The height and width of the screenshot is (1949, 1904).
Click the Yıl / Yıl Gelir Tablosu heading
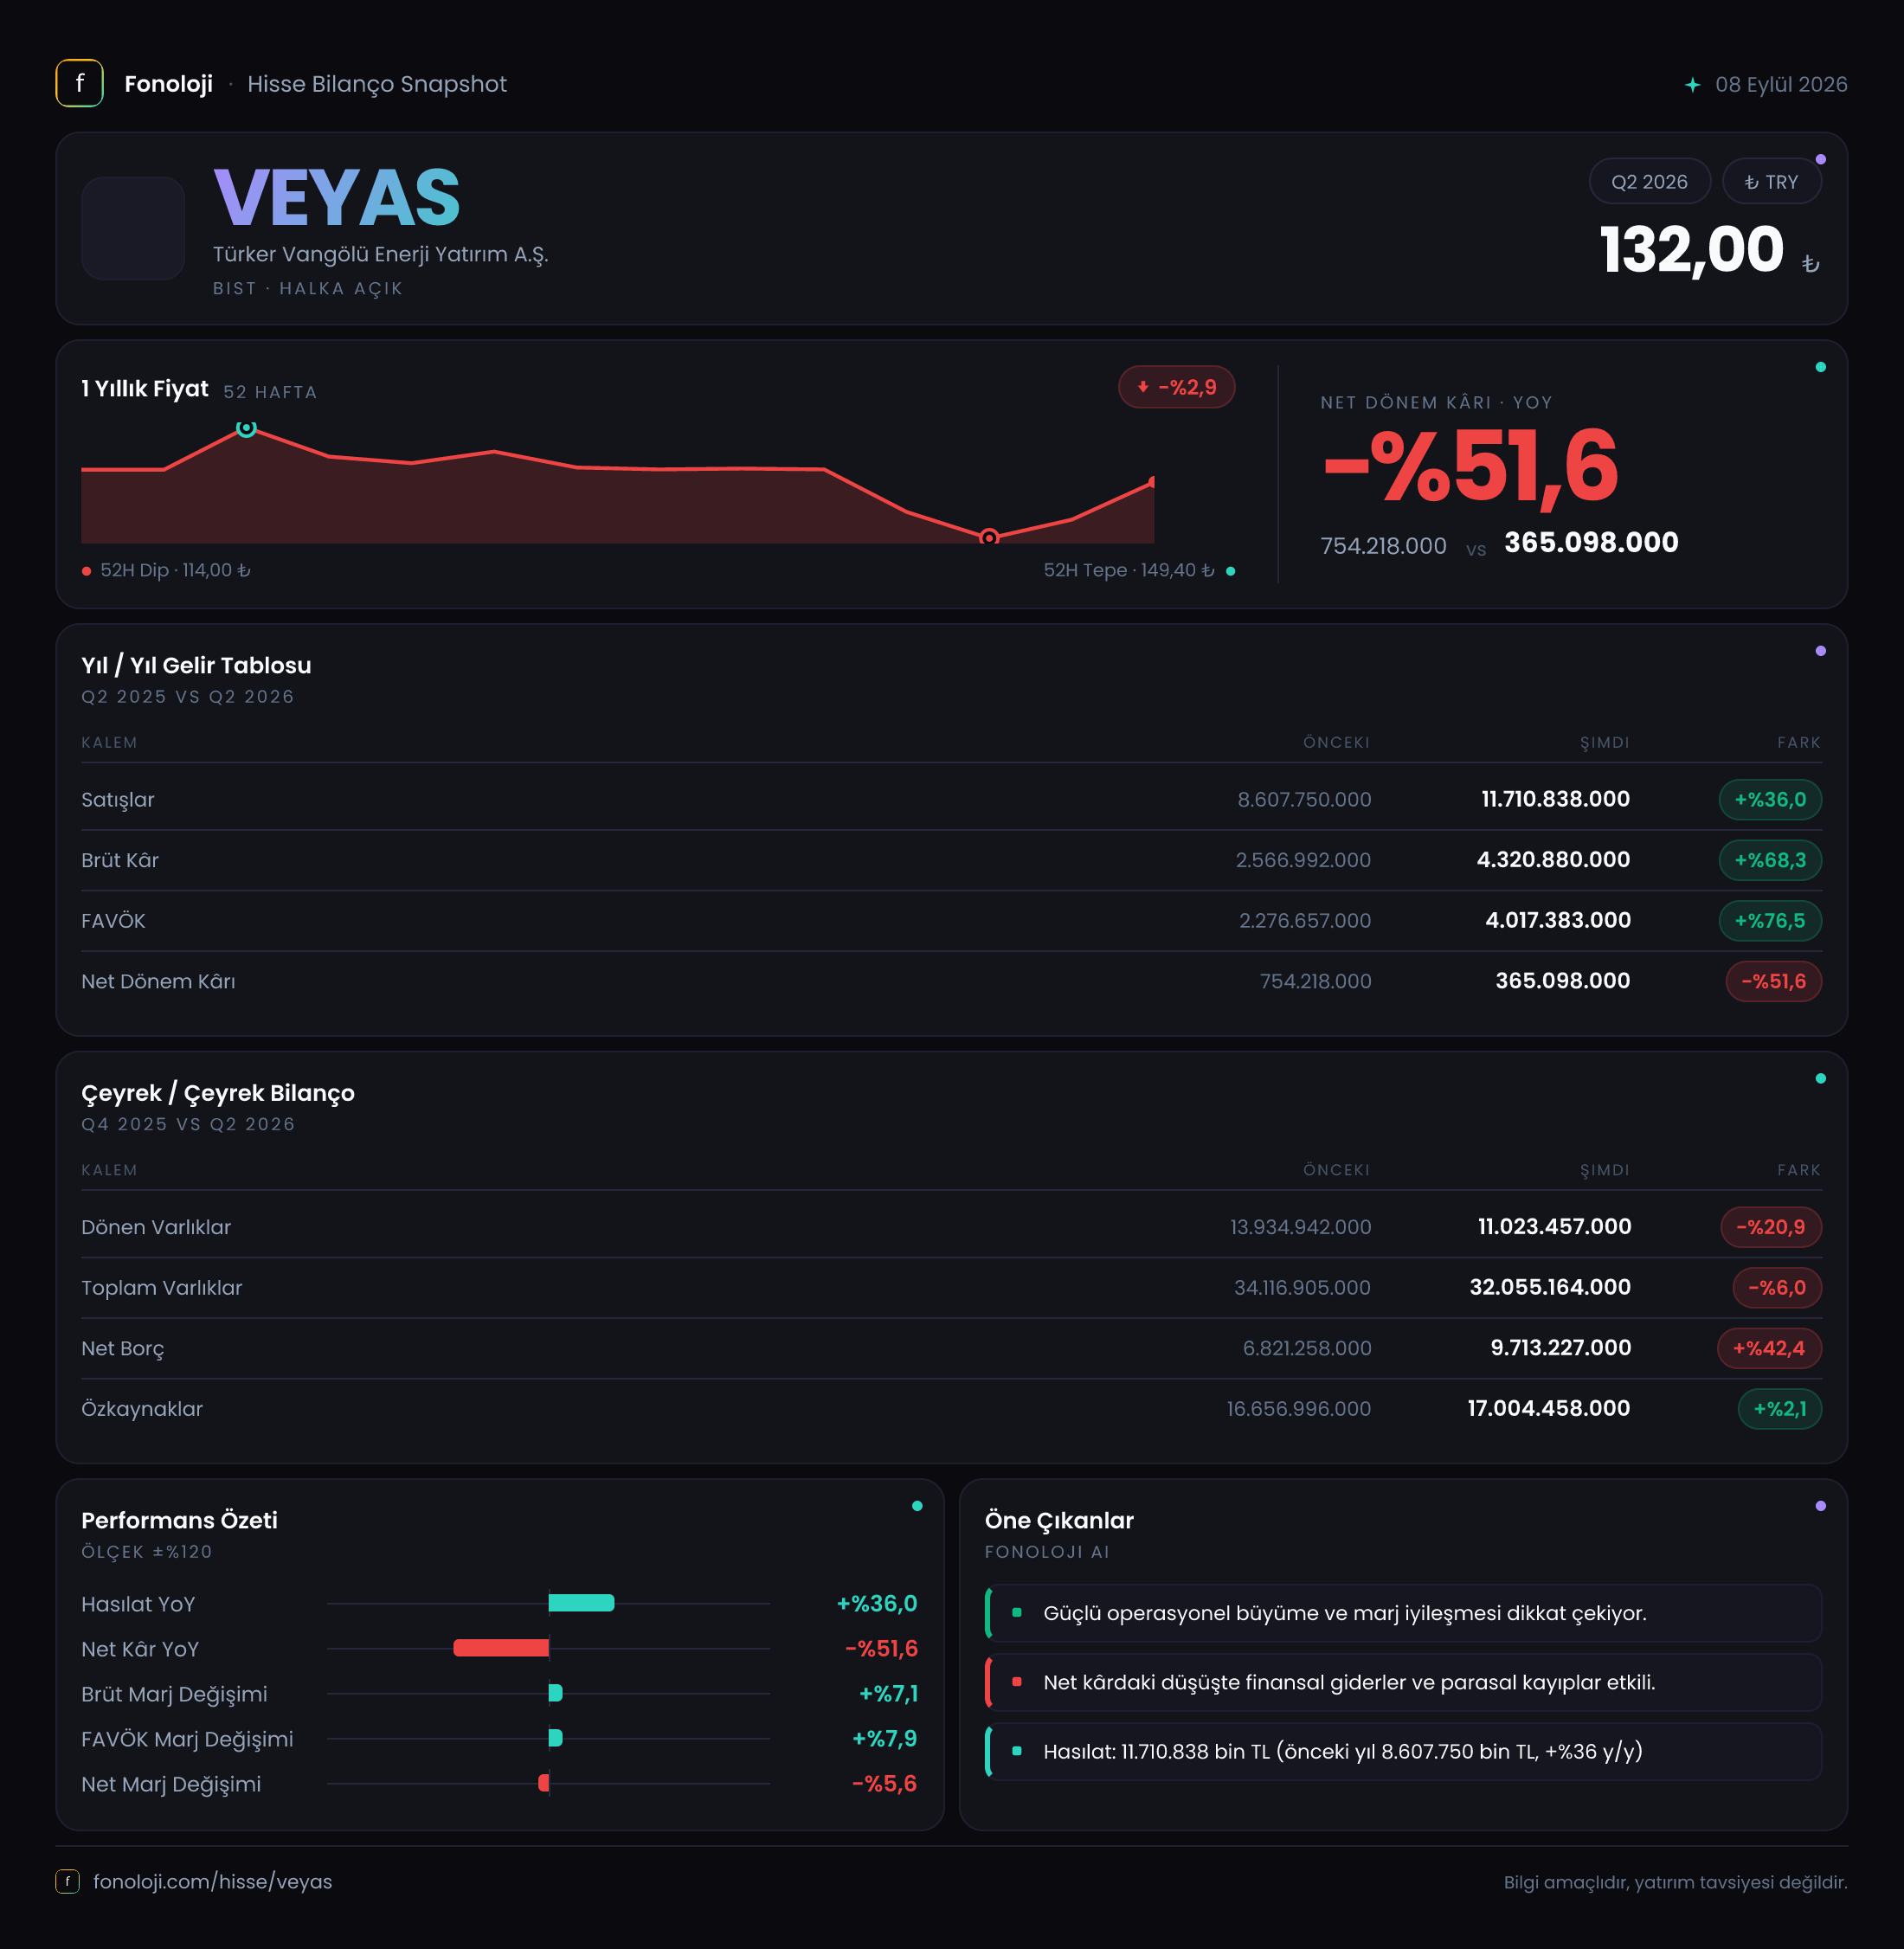196,665
